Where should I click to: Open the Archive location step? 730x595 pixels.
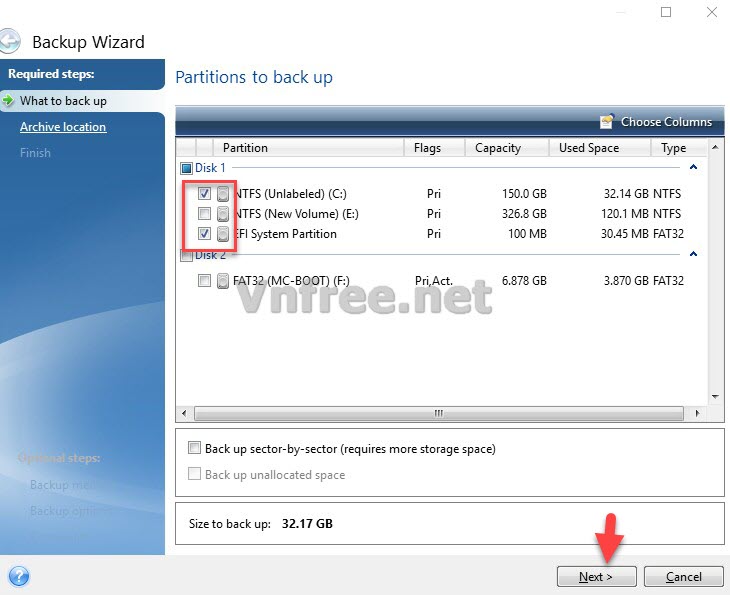coord(63,127)
